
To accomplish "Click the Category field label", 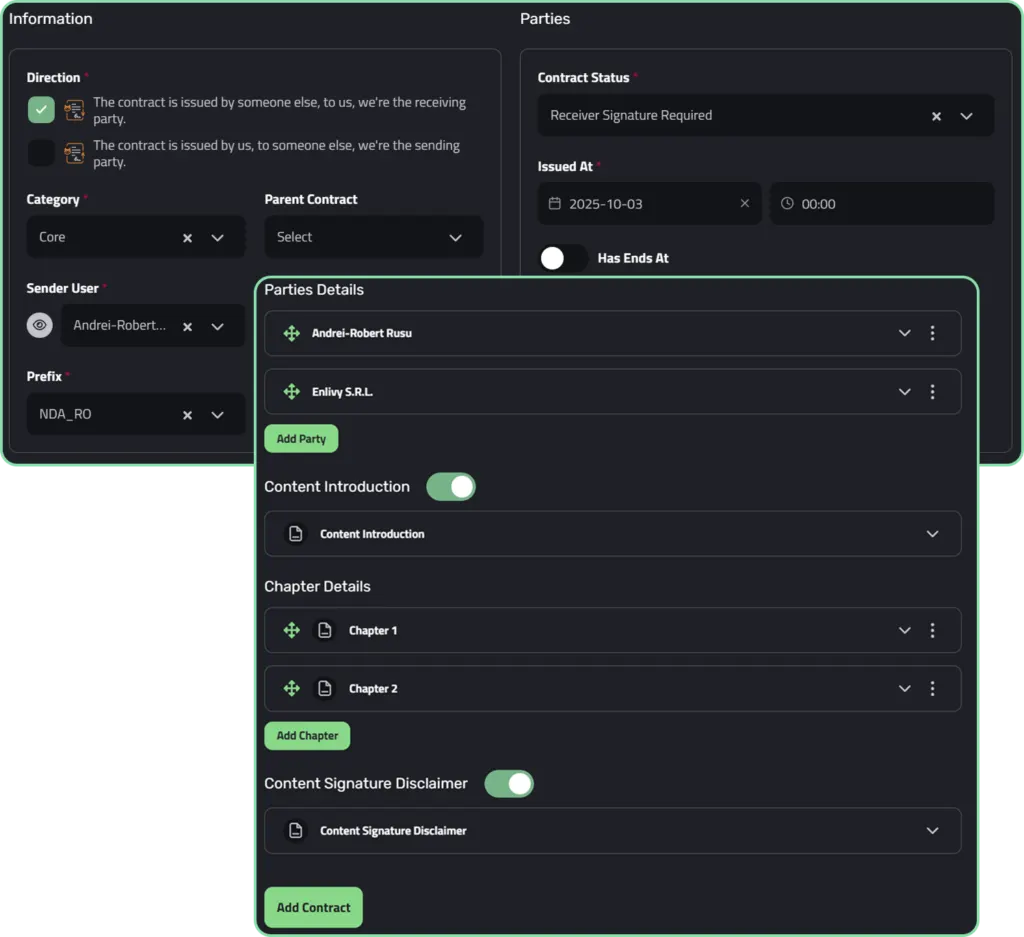I will (x=53, y=199).
